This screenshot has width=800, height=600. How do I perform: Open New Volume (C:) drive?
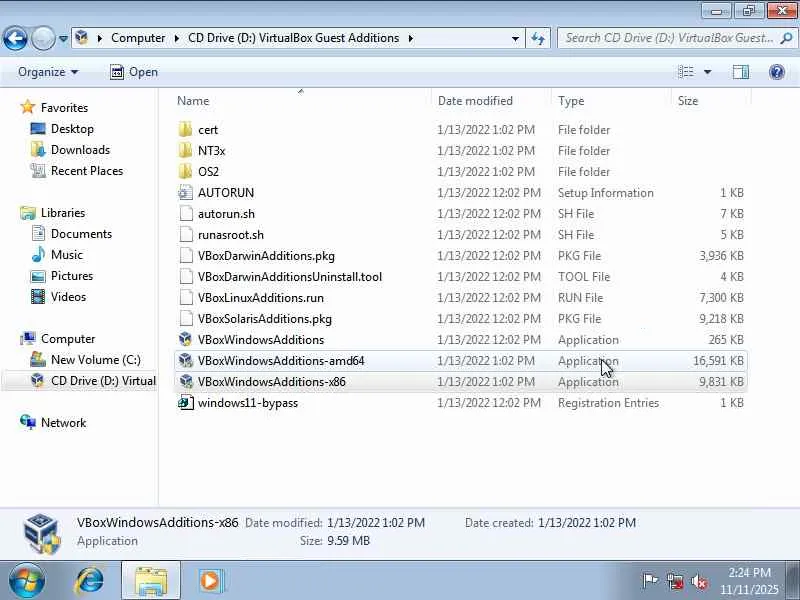95,359
